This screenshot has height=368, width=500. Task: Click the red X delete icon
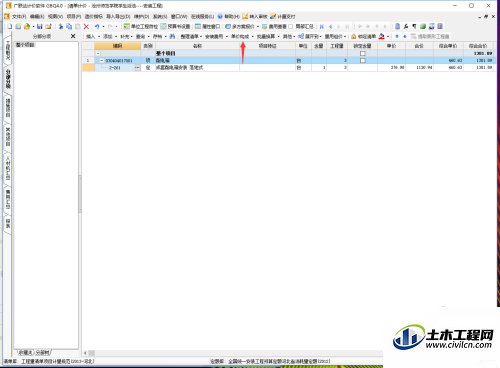coord(86,26)
